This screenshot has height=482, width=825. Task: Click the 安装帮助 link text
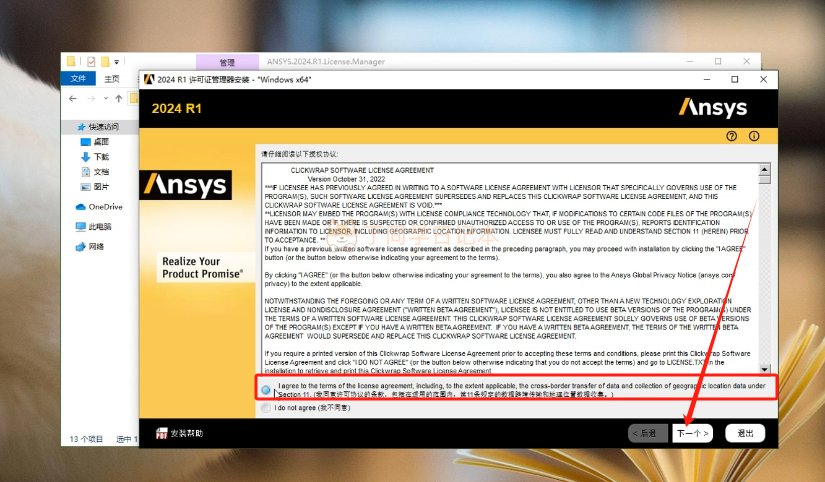point(187,433)
